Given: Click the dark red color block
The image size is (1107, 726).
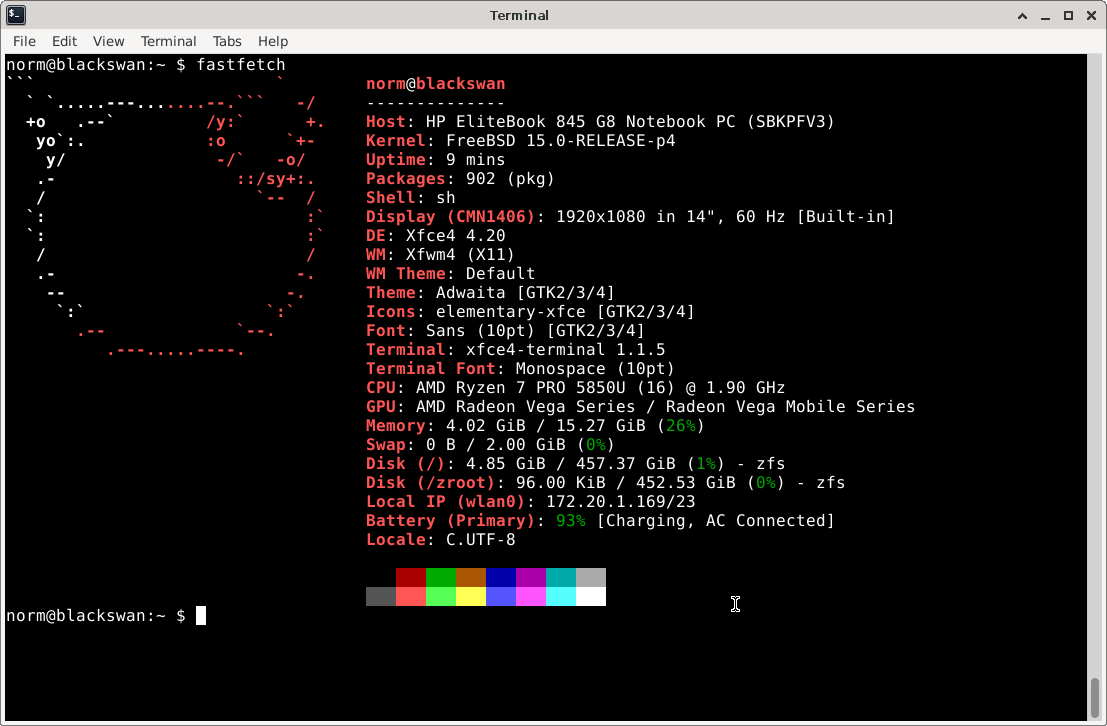Looking at the screenshot, I should pos(411,578).
